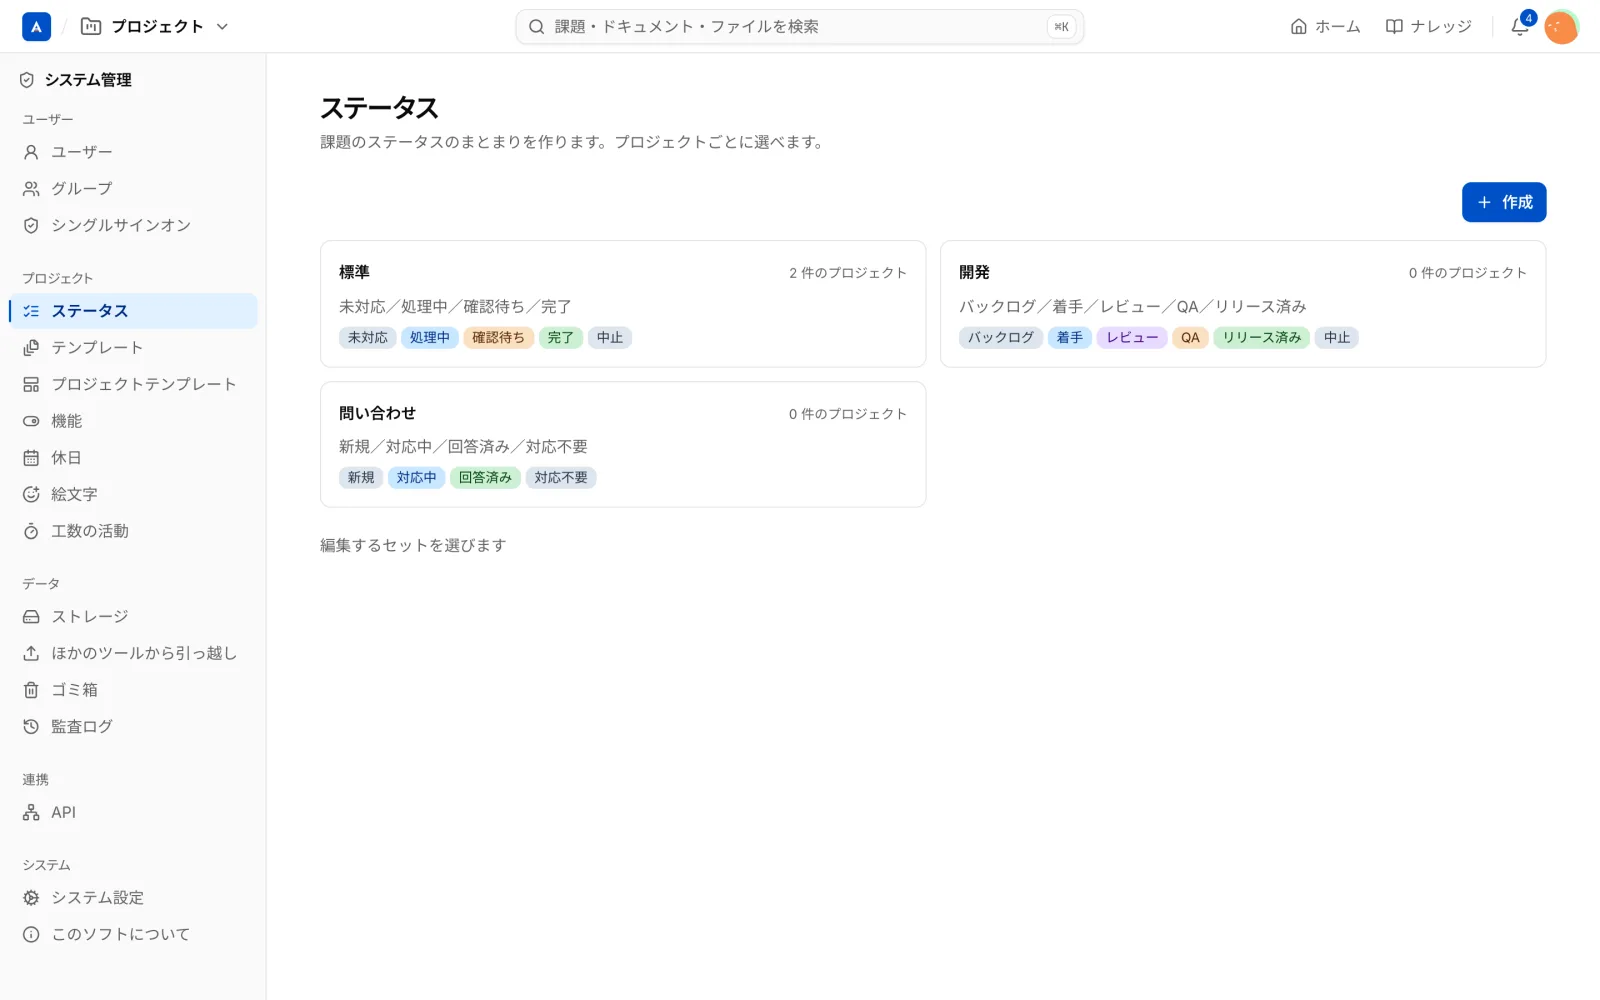Select the 標準 status set card

pyautogui.click(x=623, y=304)
